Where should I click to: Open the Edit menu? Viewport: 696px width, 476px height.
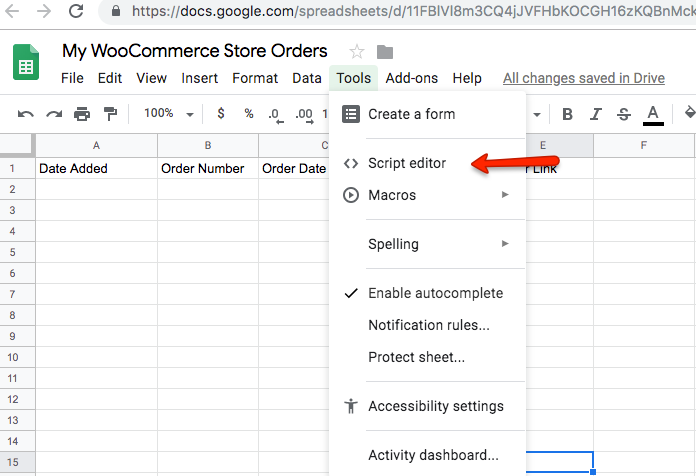point(110,78)
